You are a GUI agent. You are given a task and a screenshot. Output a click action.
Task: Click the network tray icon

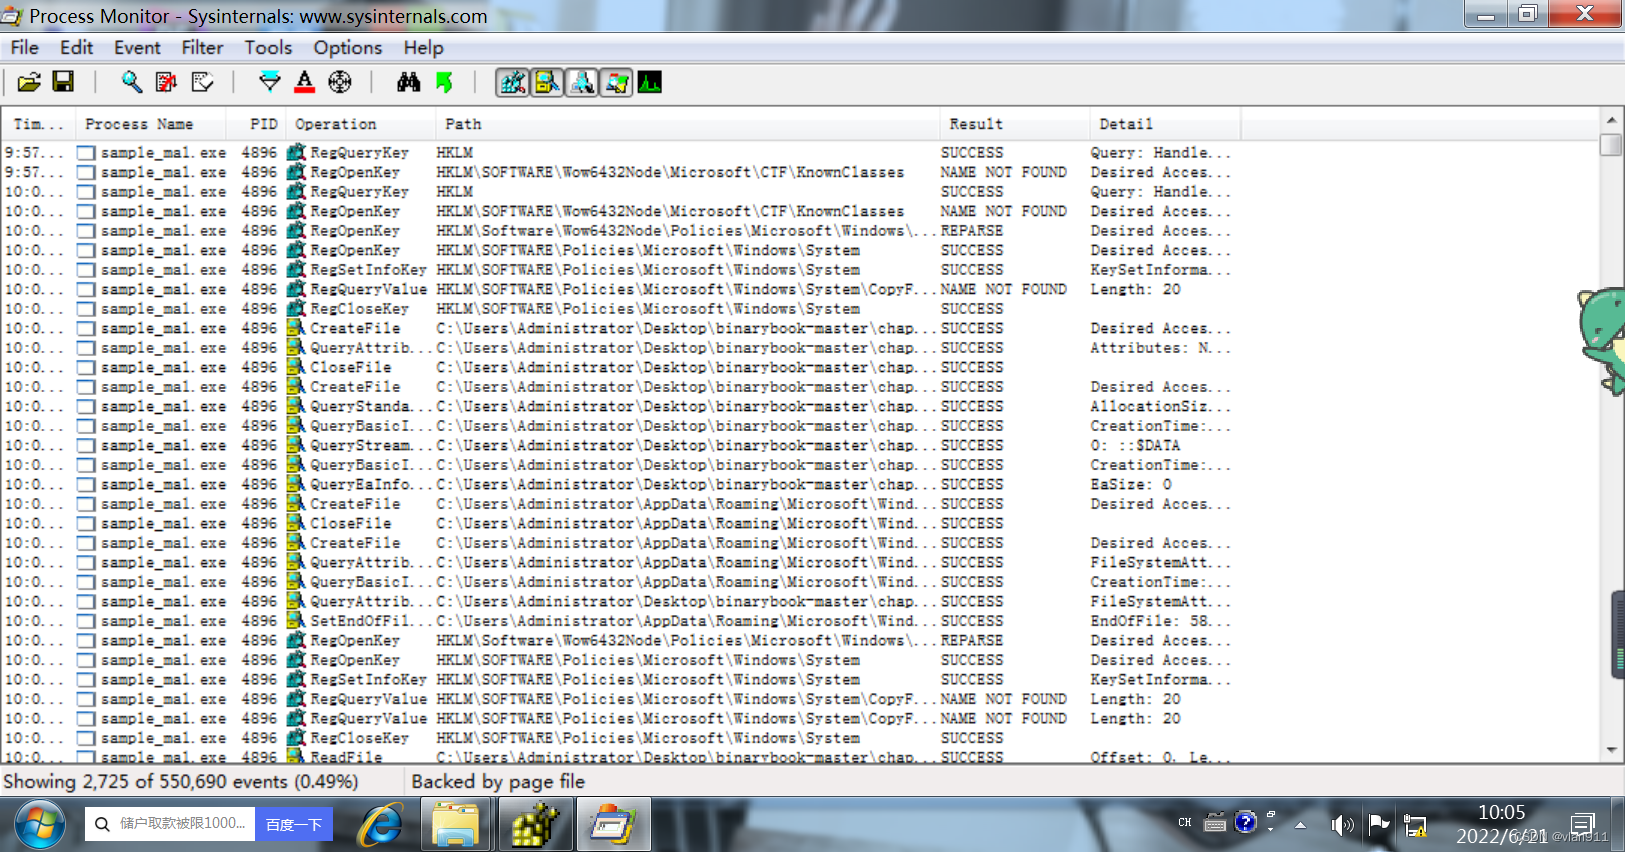click(1415, 825)
